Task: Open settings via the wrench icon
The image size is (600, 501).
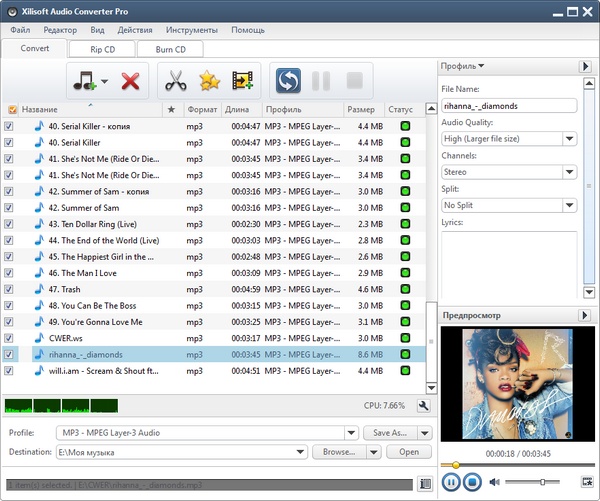Action: coord(423,406)
